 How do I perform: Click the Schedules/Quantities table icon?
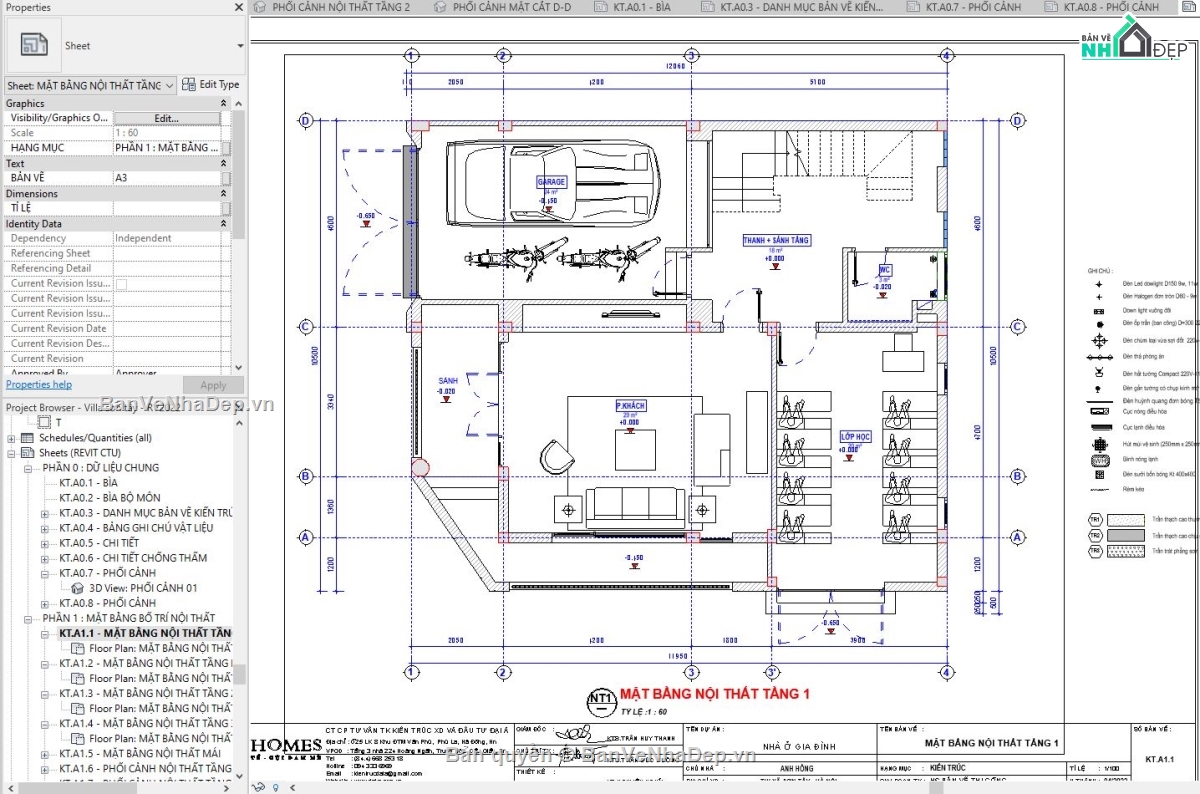pyautogui.click(x=29, y=438)
